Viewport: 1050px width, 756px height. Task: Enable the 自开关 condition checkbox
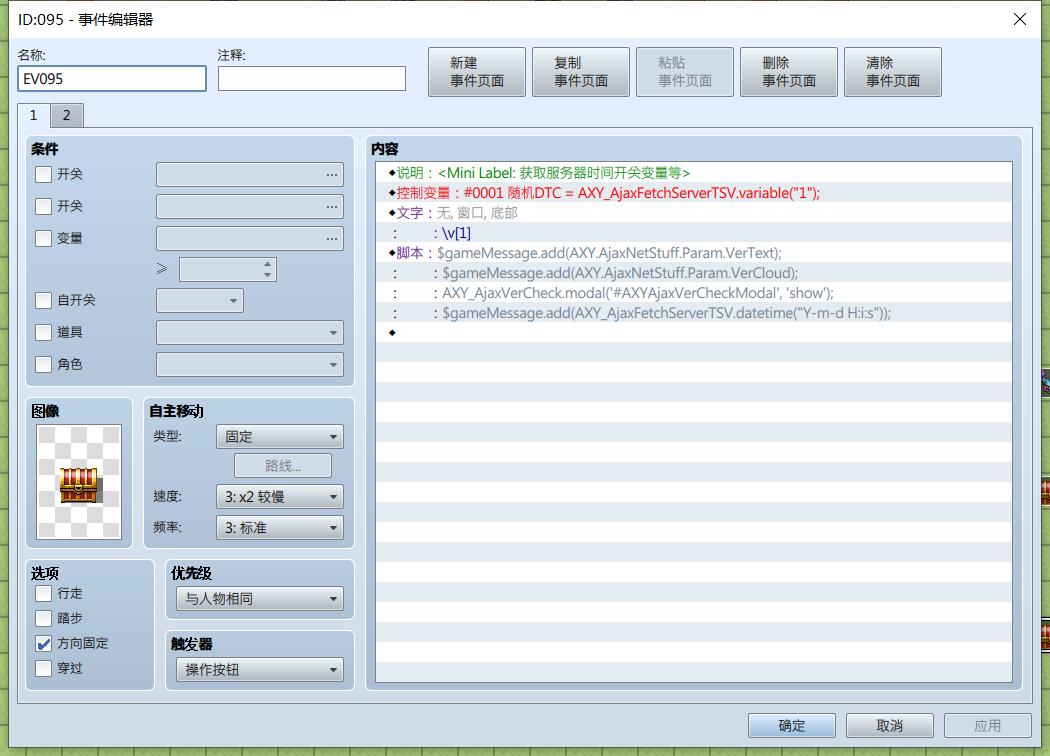(x=44, y=300)
